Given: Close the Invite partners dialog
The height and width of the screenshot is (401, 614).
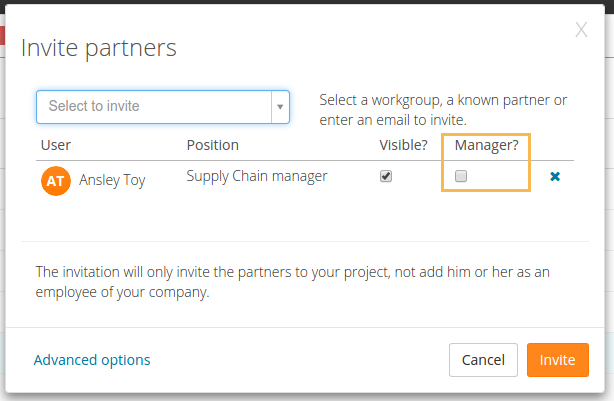Looking at the screenshot, I should click(x=581, y=30).
